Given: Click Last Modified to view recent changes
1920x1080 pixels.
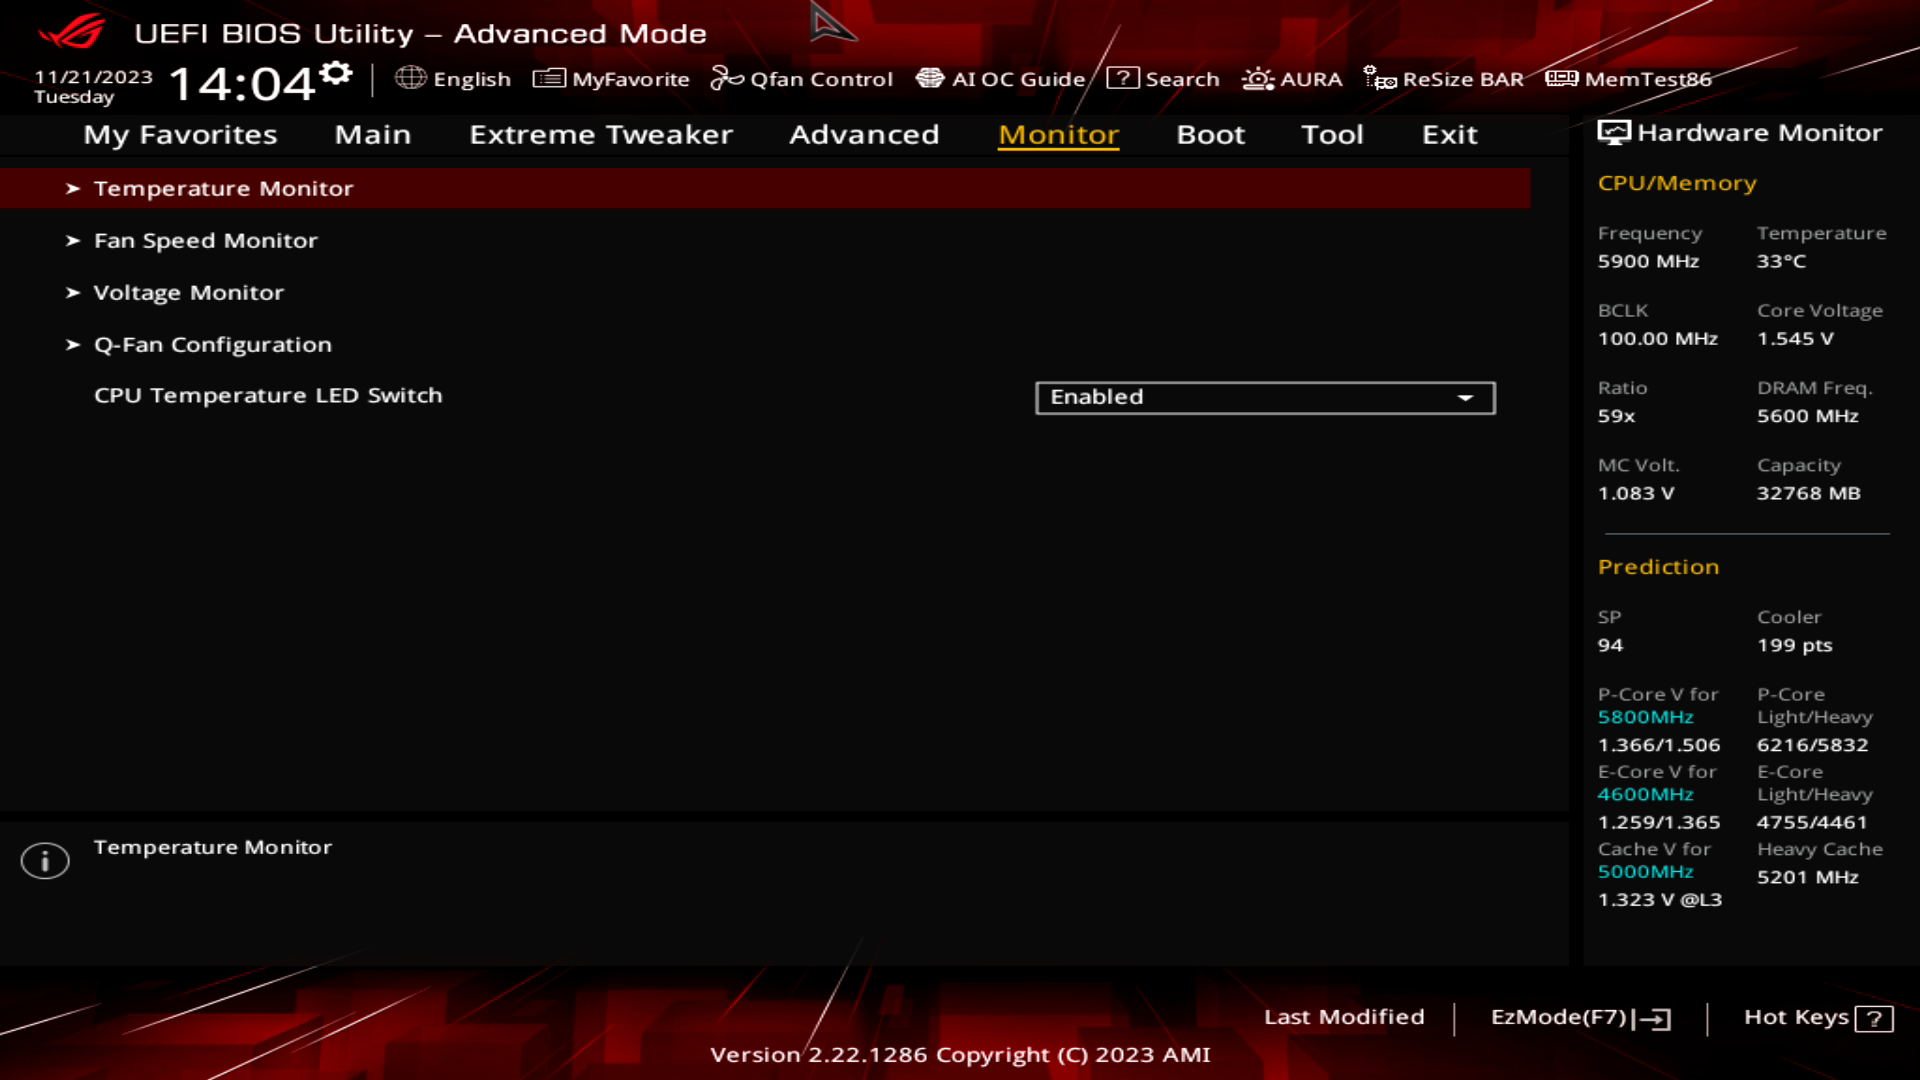Looking at the screenshot, I should click(1344, 1017).
